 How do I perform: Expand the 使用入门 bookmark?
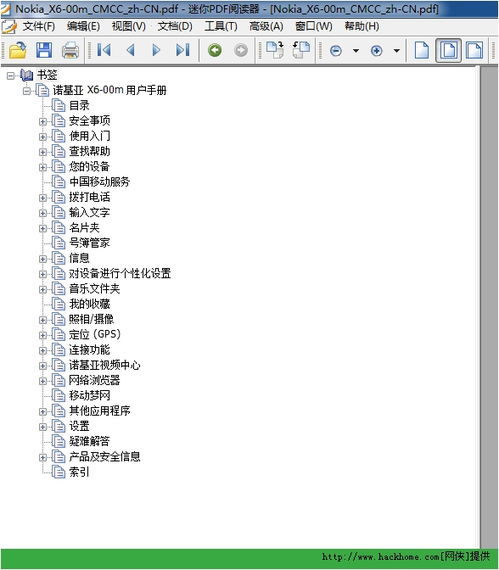43,137
